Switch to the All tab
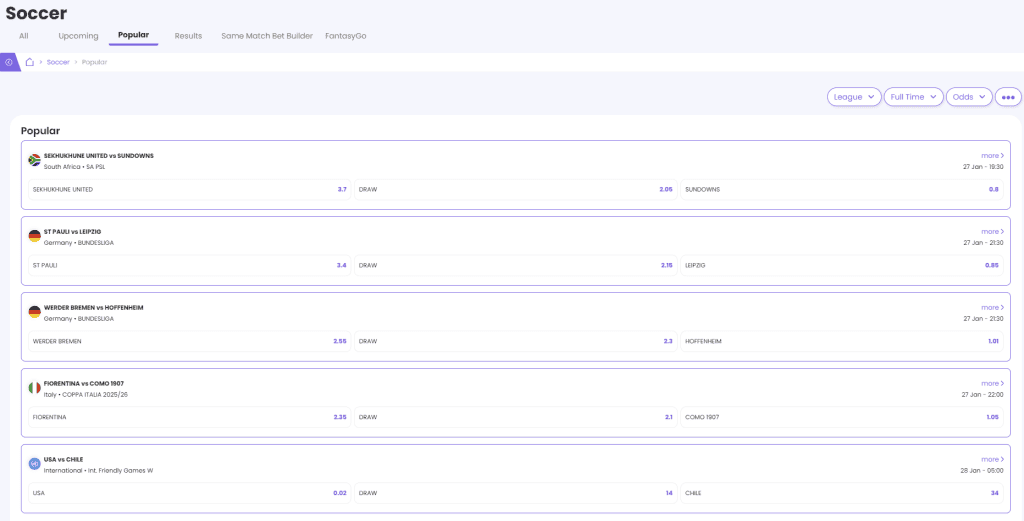Viewport: 1024px width, 521px height. pos(24,36)
